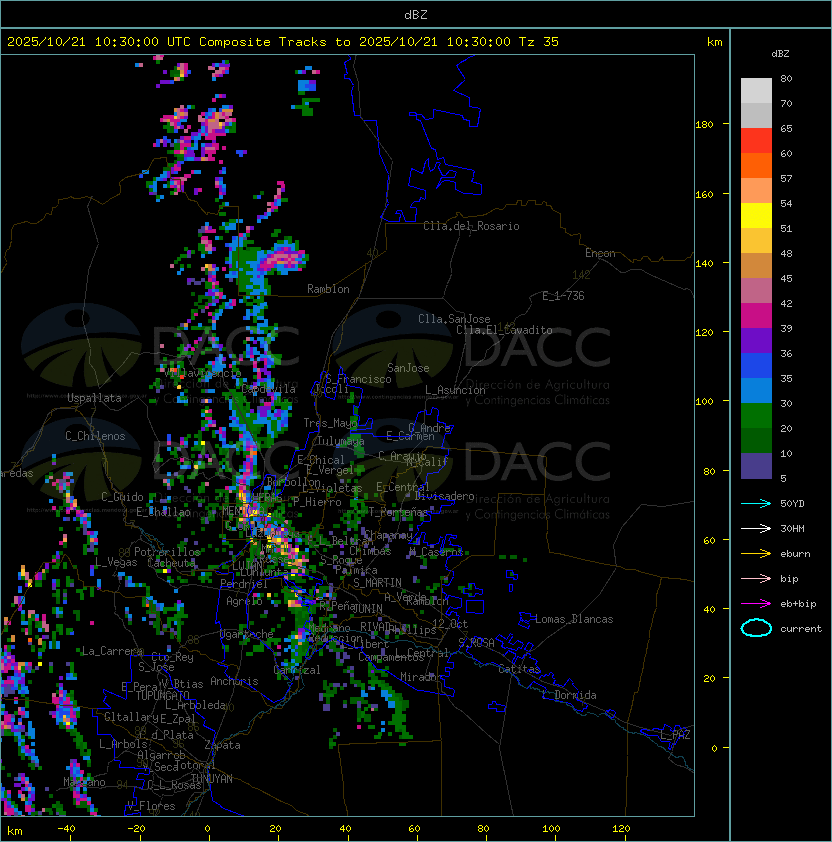Click the 'La_Carrera' map label
The height and width of the screenshot is (842, 832).
coord(113,651)
